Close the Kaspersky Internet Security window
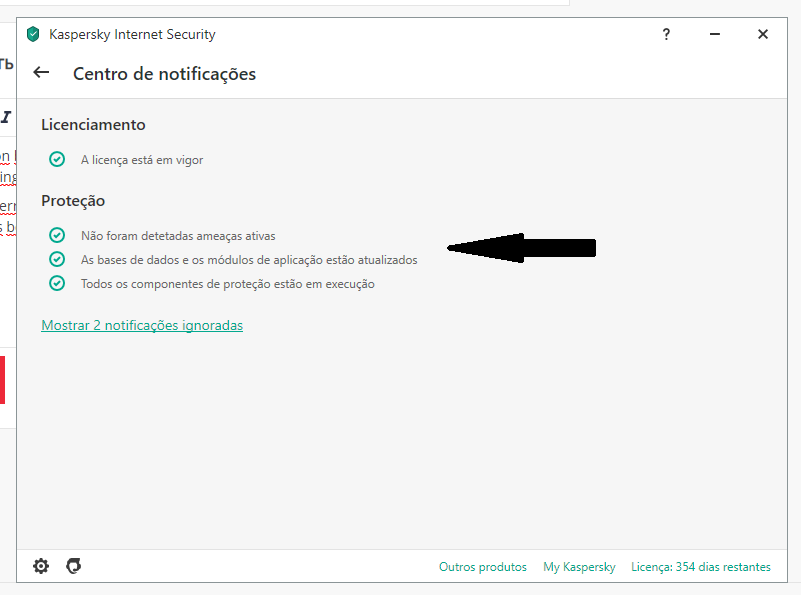Image resolution: width=801 pixels, height=595 pixels. 763,34
